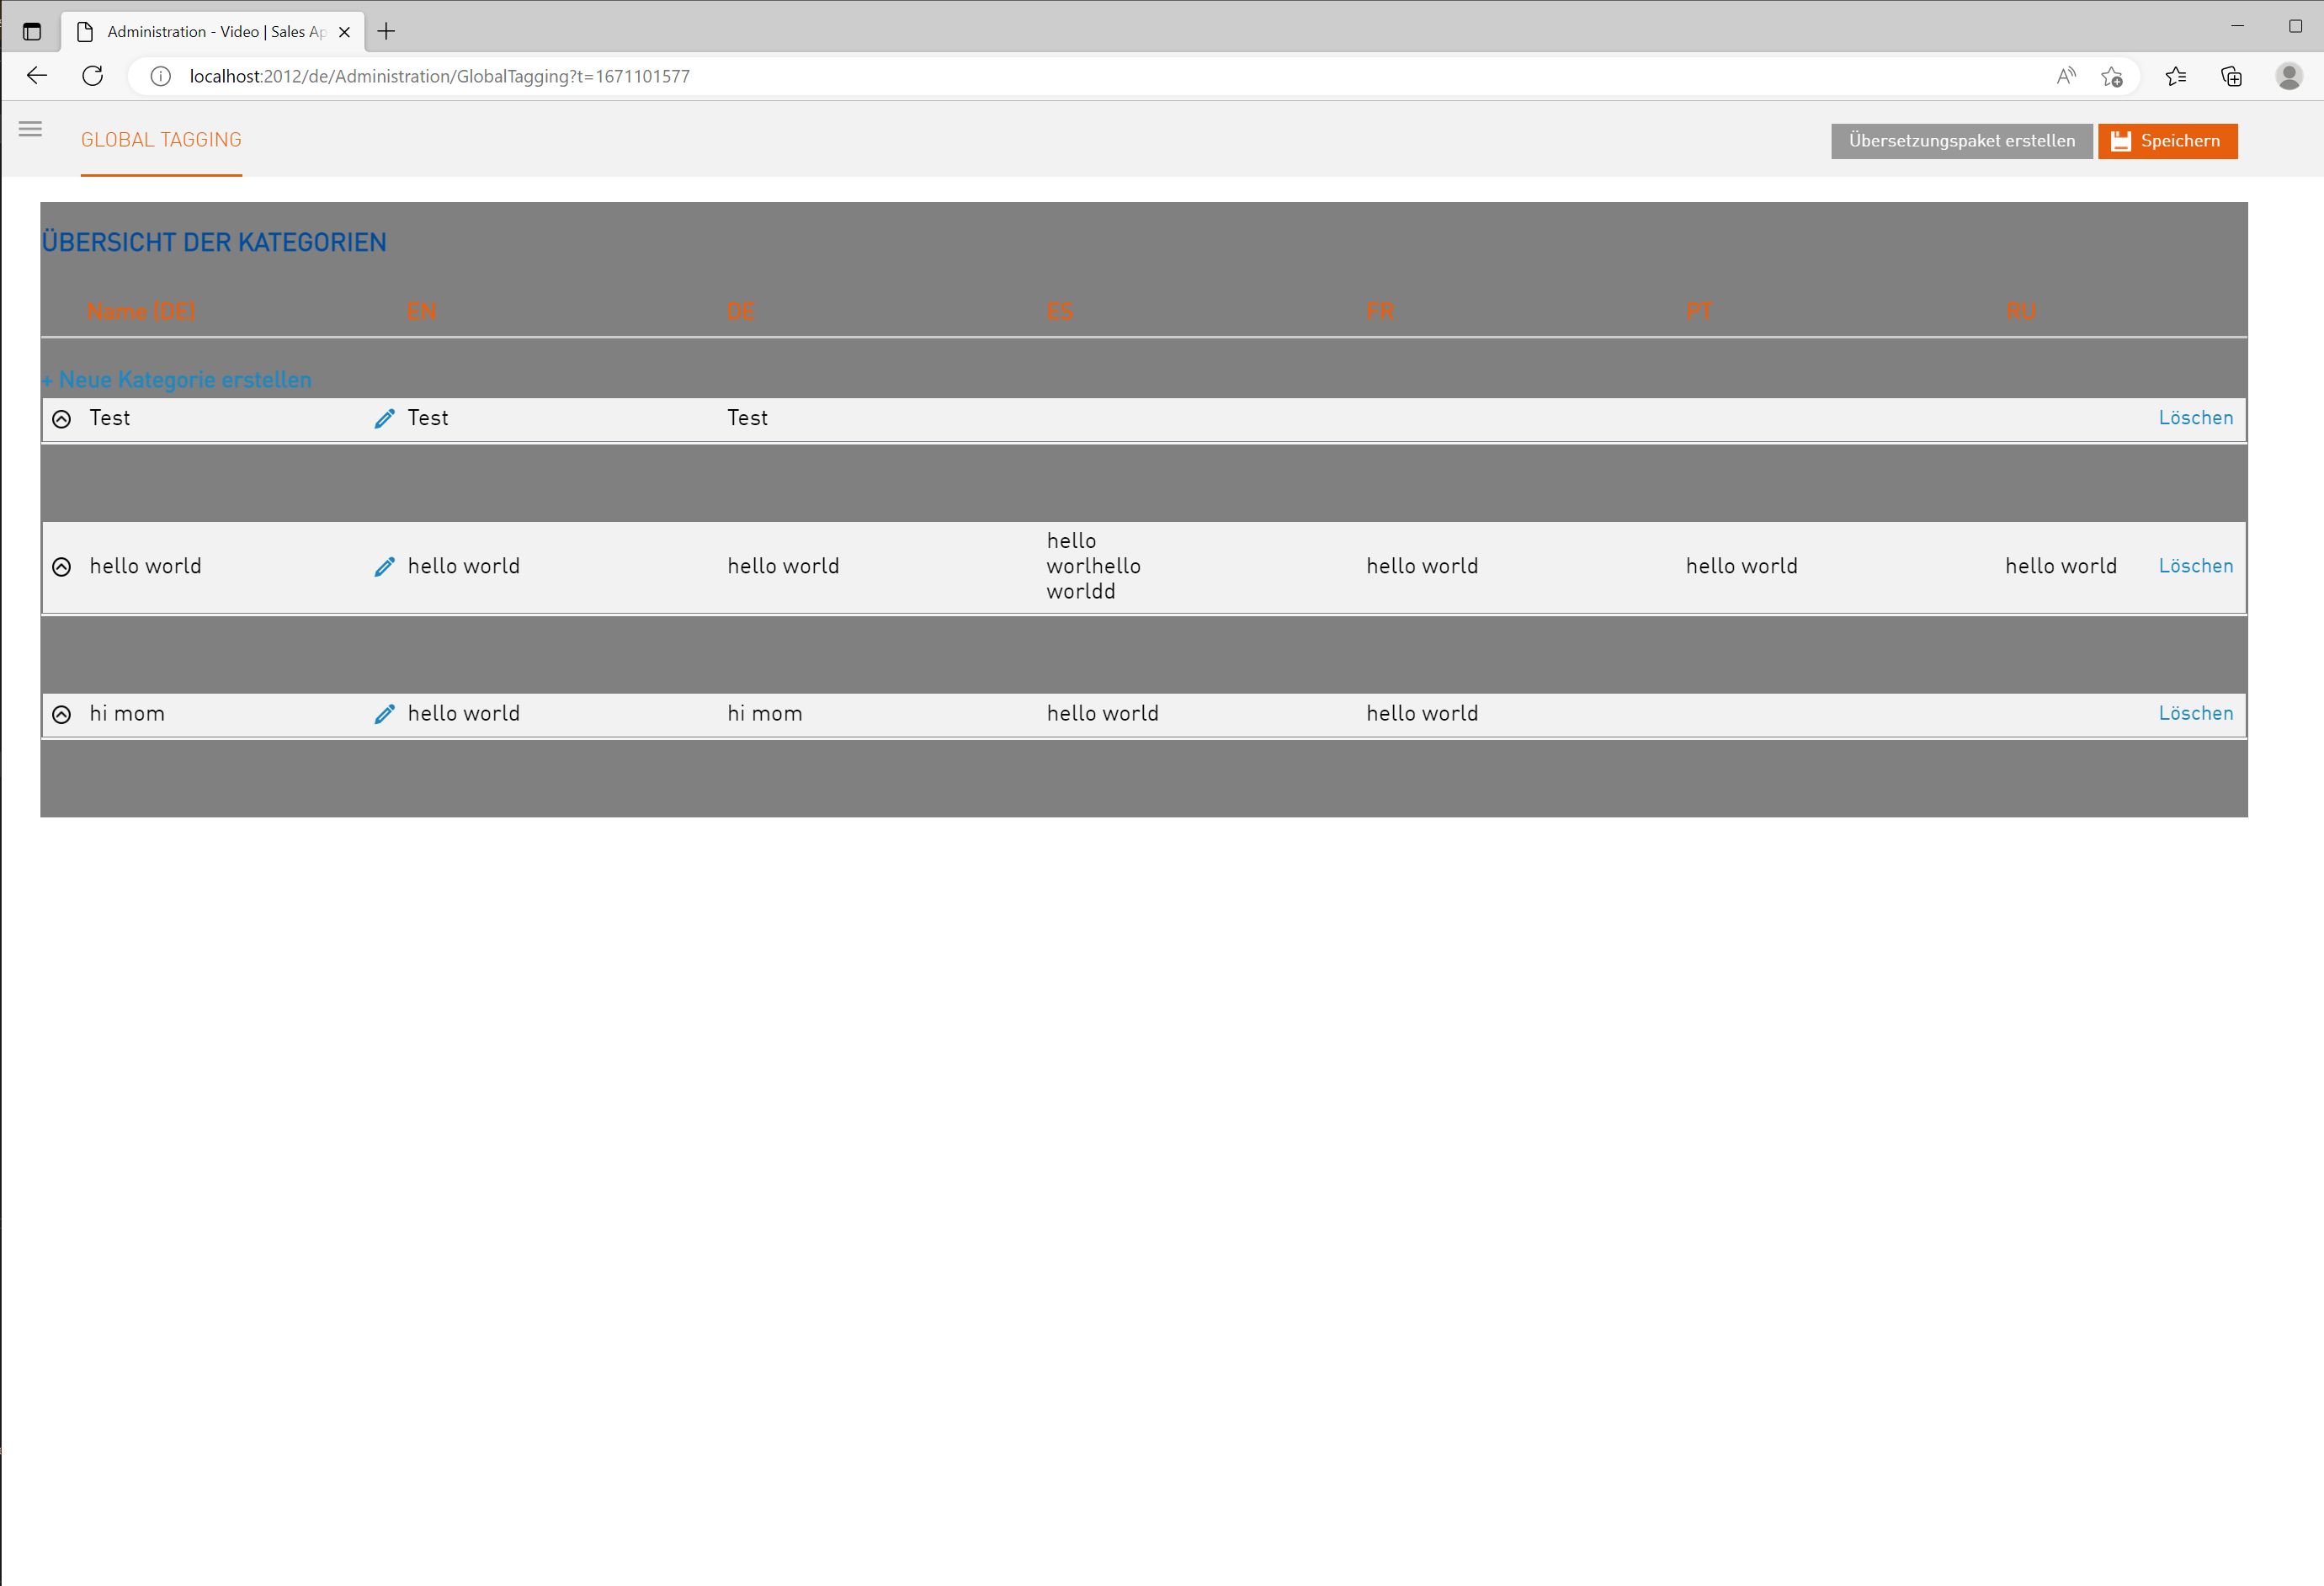Click Neue Kategorie erstellen link
2324x1586 pixels.
coord(177,380)
